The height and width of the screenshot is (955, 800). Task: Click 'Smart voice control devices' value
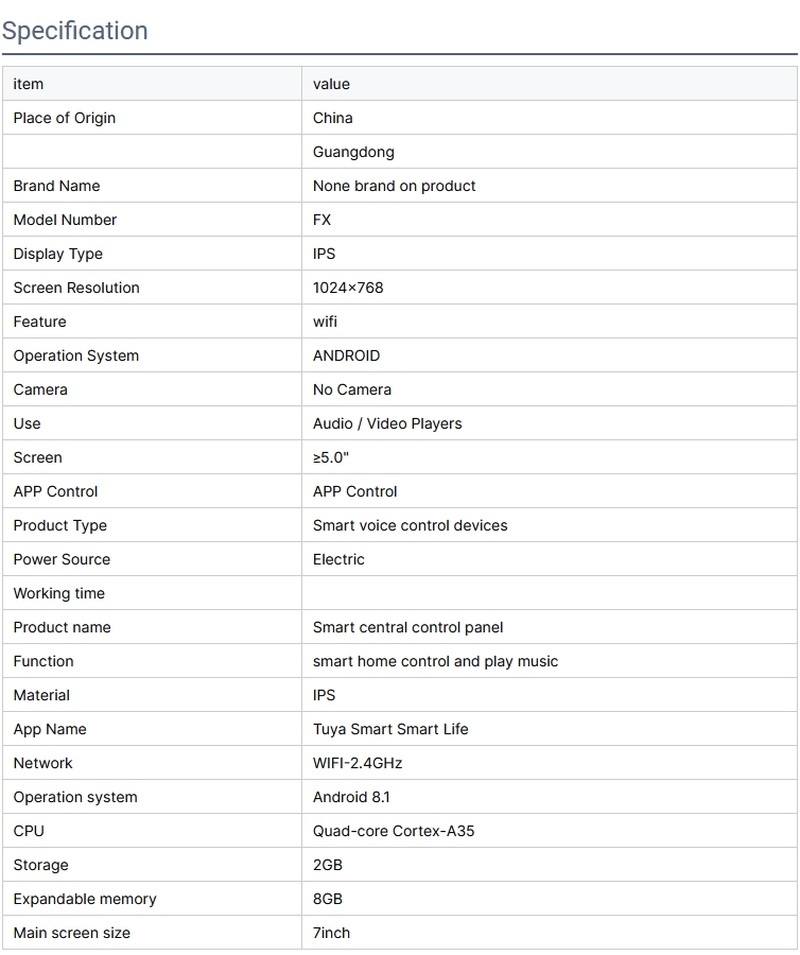click(x=410, y=526)
